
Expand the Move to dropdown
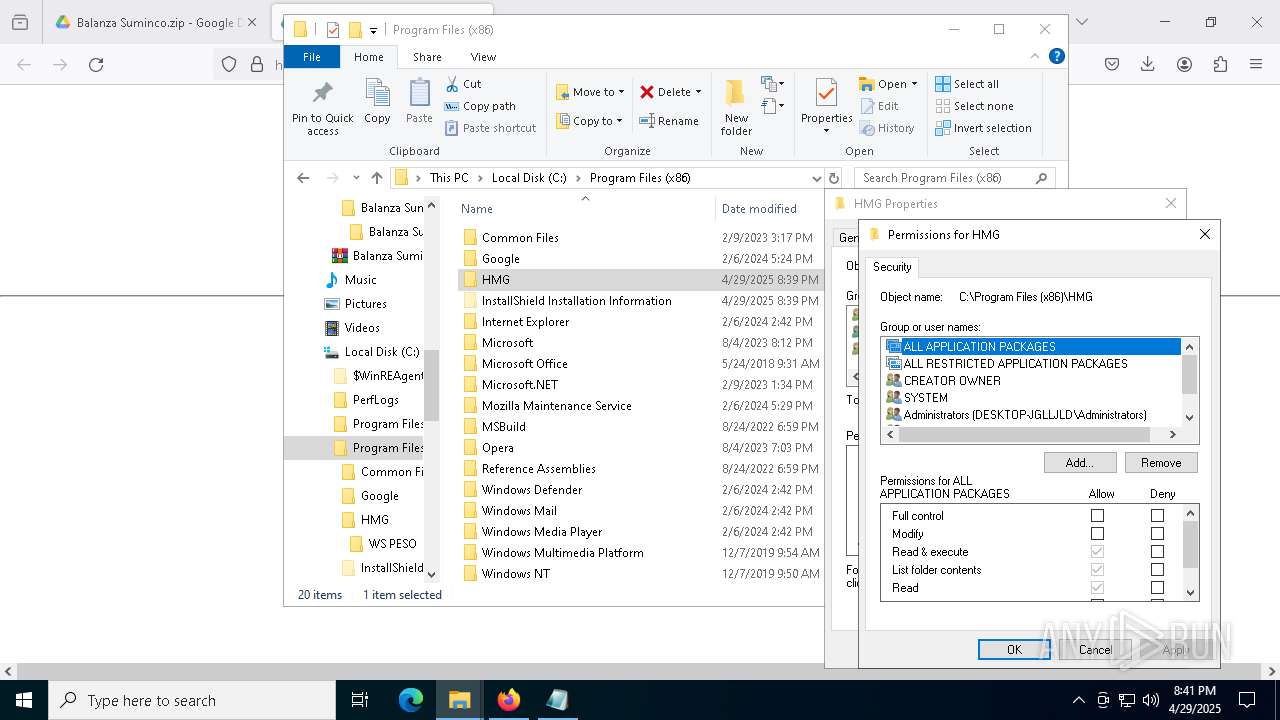pyautogui.click(x=621, y=92)
